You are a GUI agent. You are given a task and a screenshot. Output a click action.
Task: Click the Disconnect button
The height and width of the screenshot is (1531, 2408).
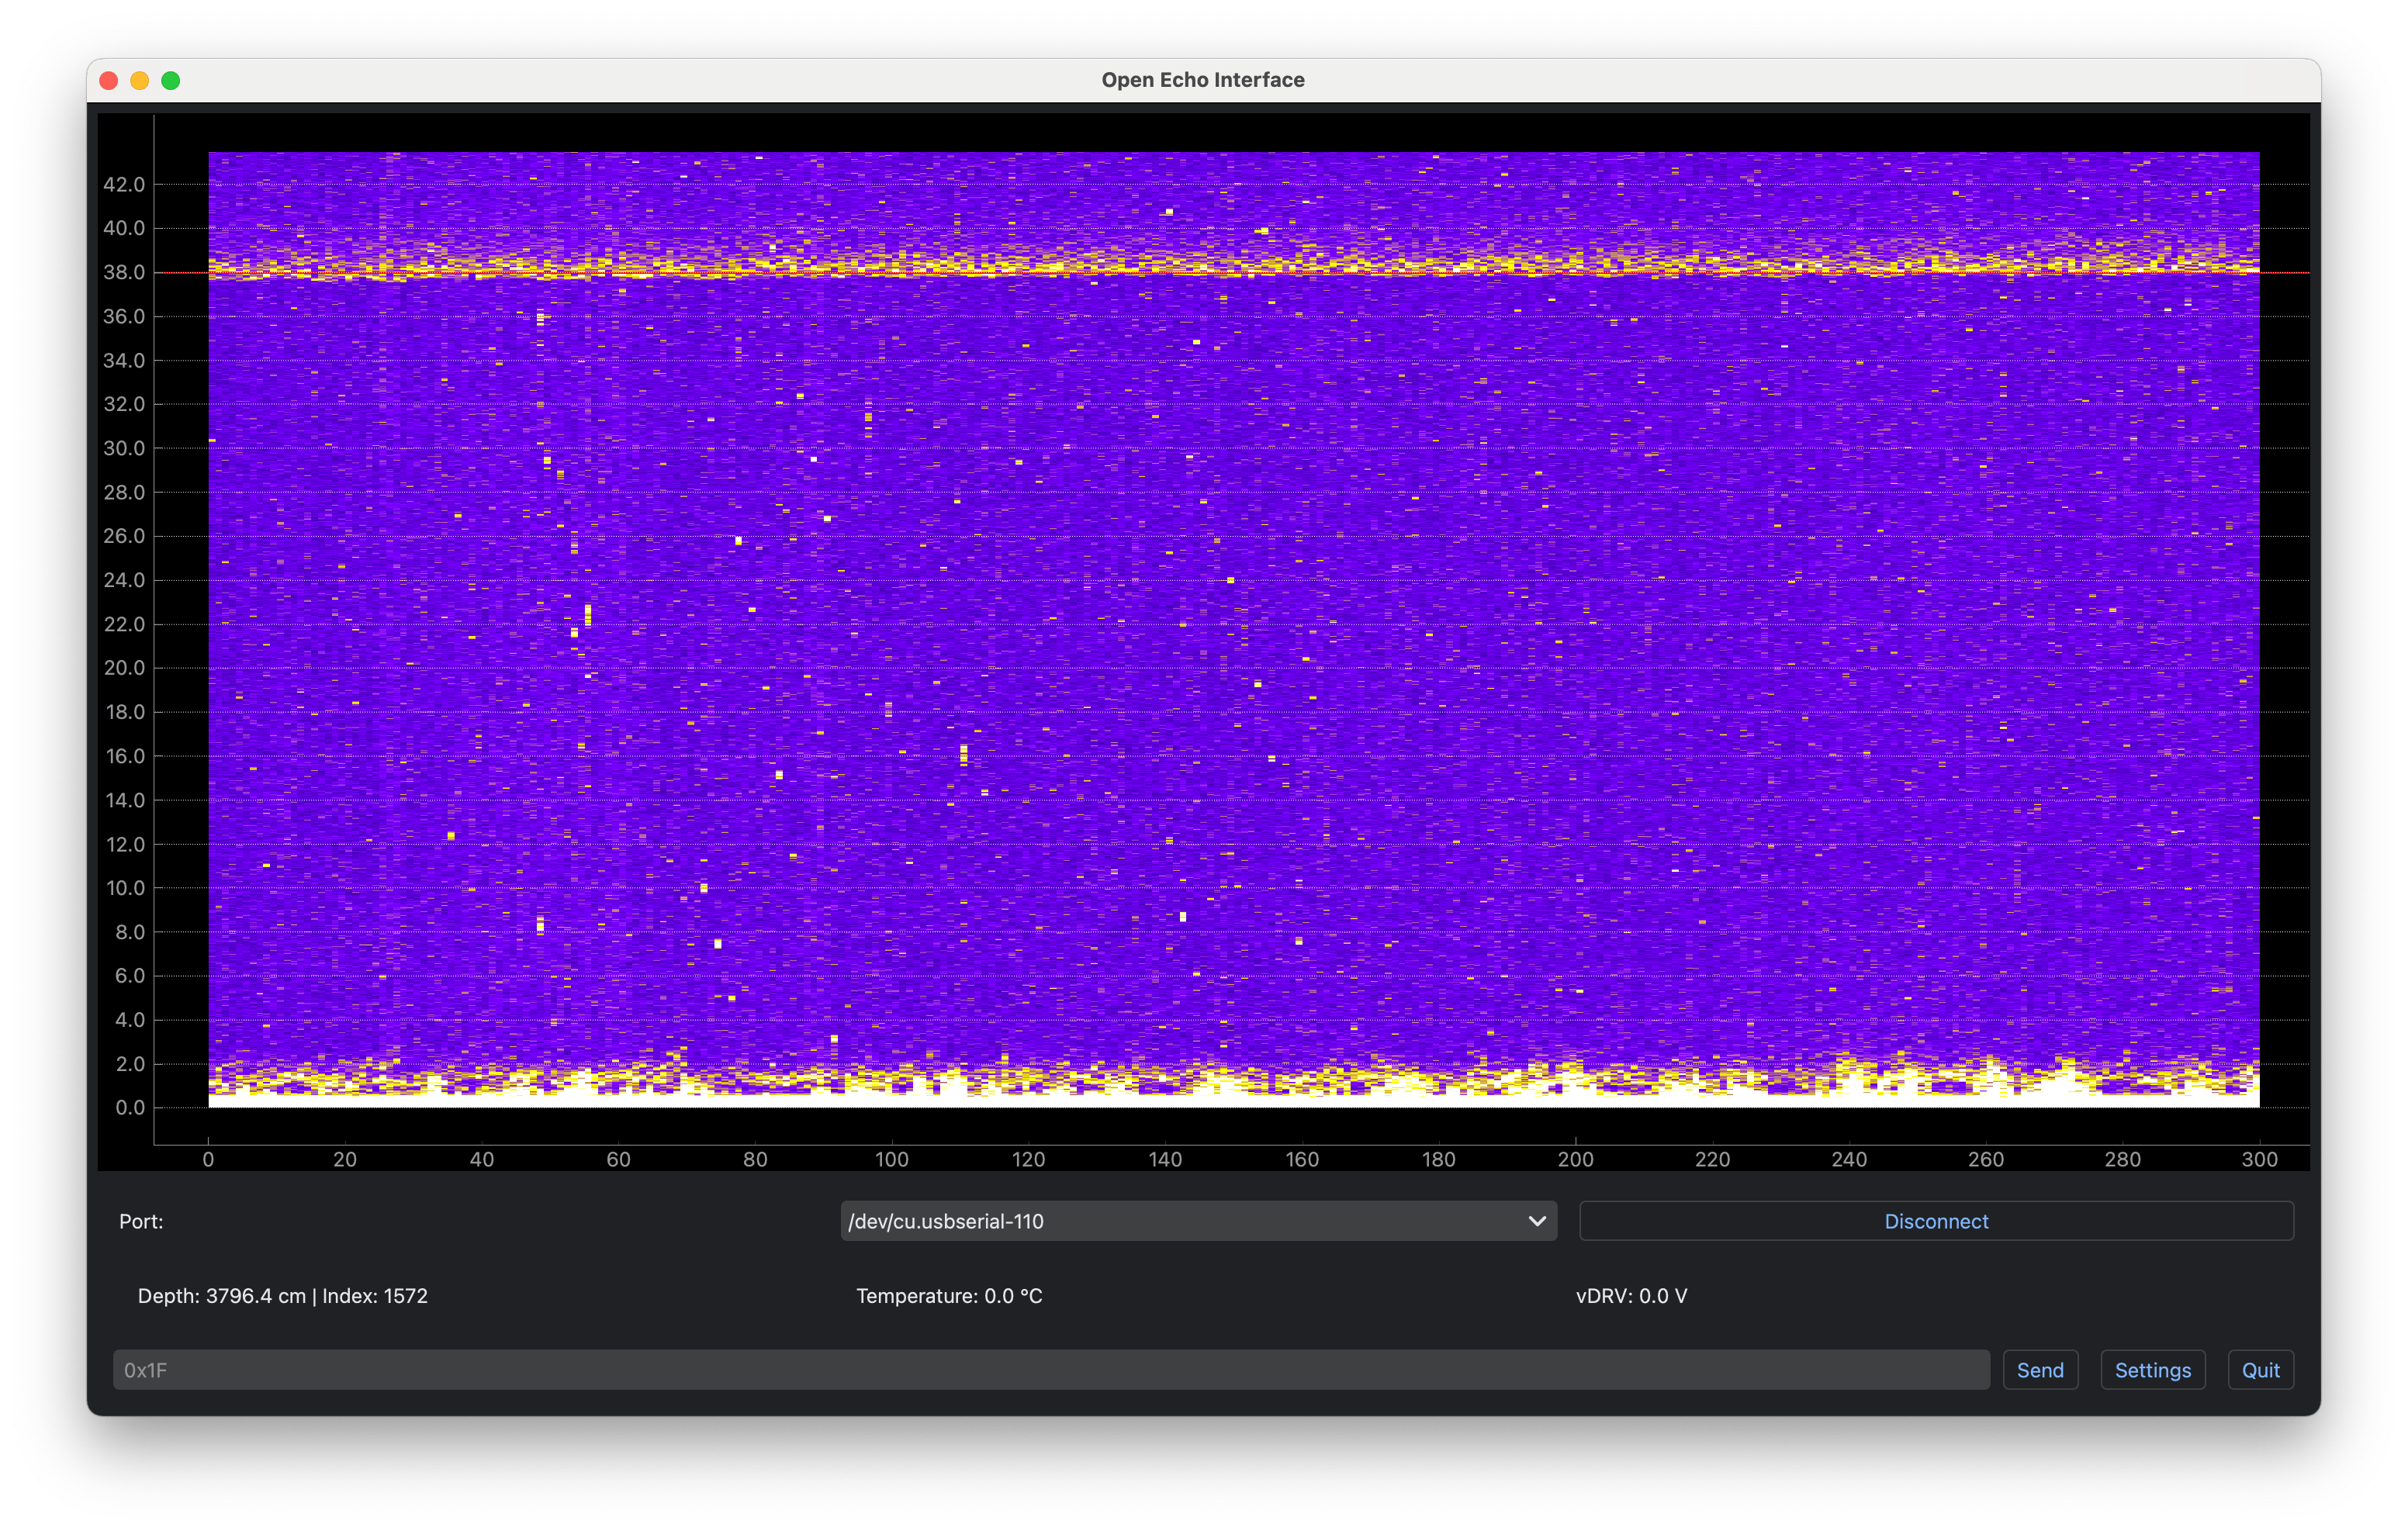pyautogui.click(x=1935, y=1221)
